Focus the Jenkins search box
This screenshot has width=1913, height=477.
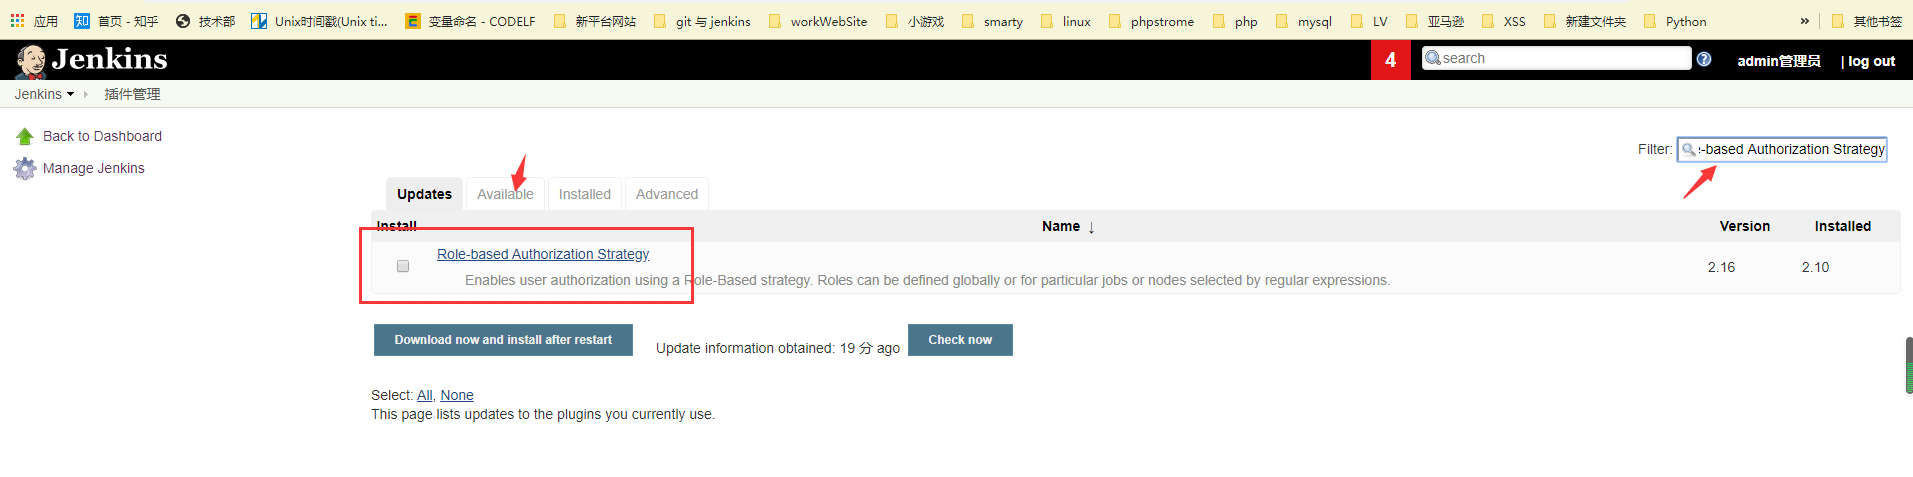(1556, 58)
